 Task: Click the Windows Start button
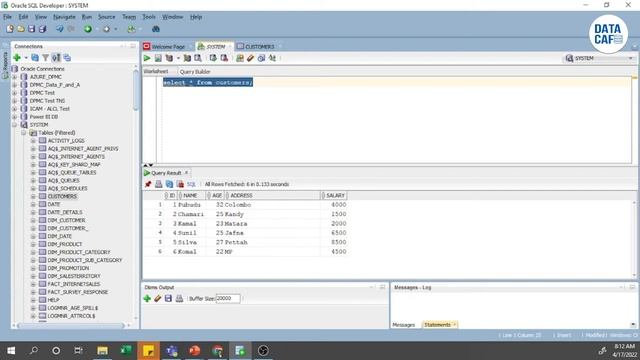tap(11, 351)
